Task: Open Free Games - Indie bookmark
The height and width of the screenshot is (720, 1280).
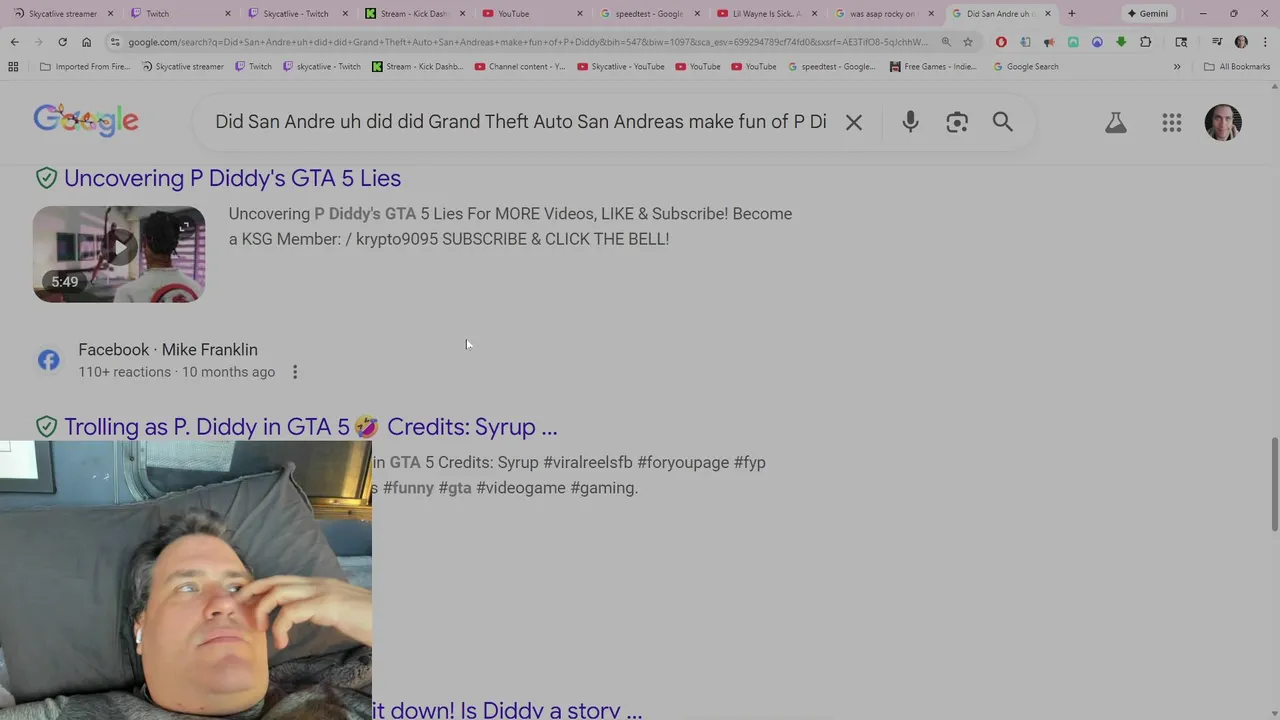Action: point(933,66)
